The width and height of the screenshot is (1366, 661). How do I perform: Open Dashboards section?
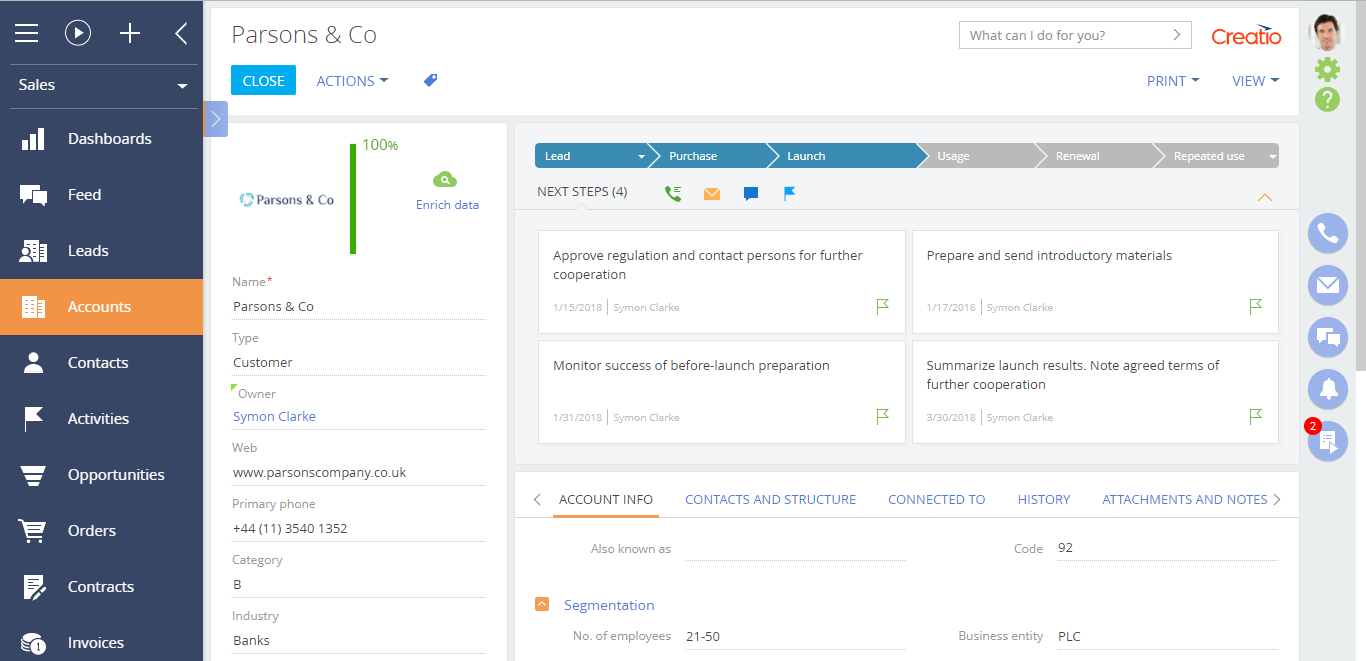pos(102,139)
